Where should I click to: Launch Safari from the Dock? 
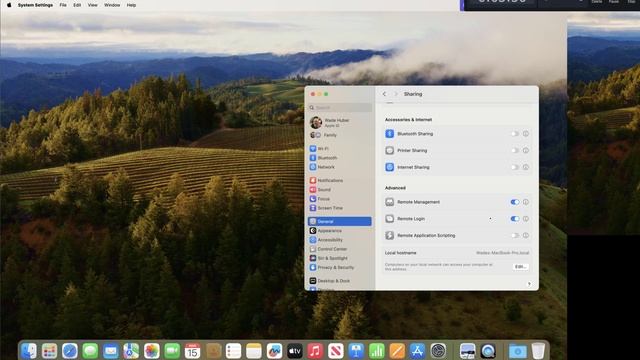point(70,351)
